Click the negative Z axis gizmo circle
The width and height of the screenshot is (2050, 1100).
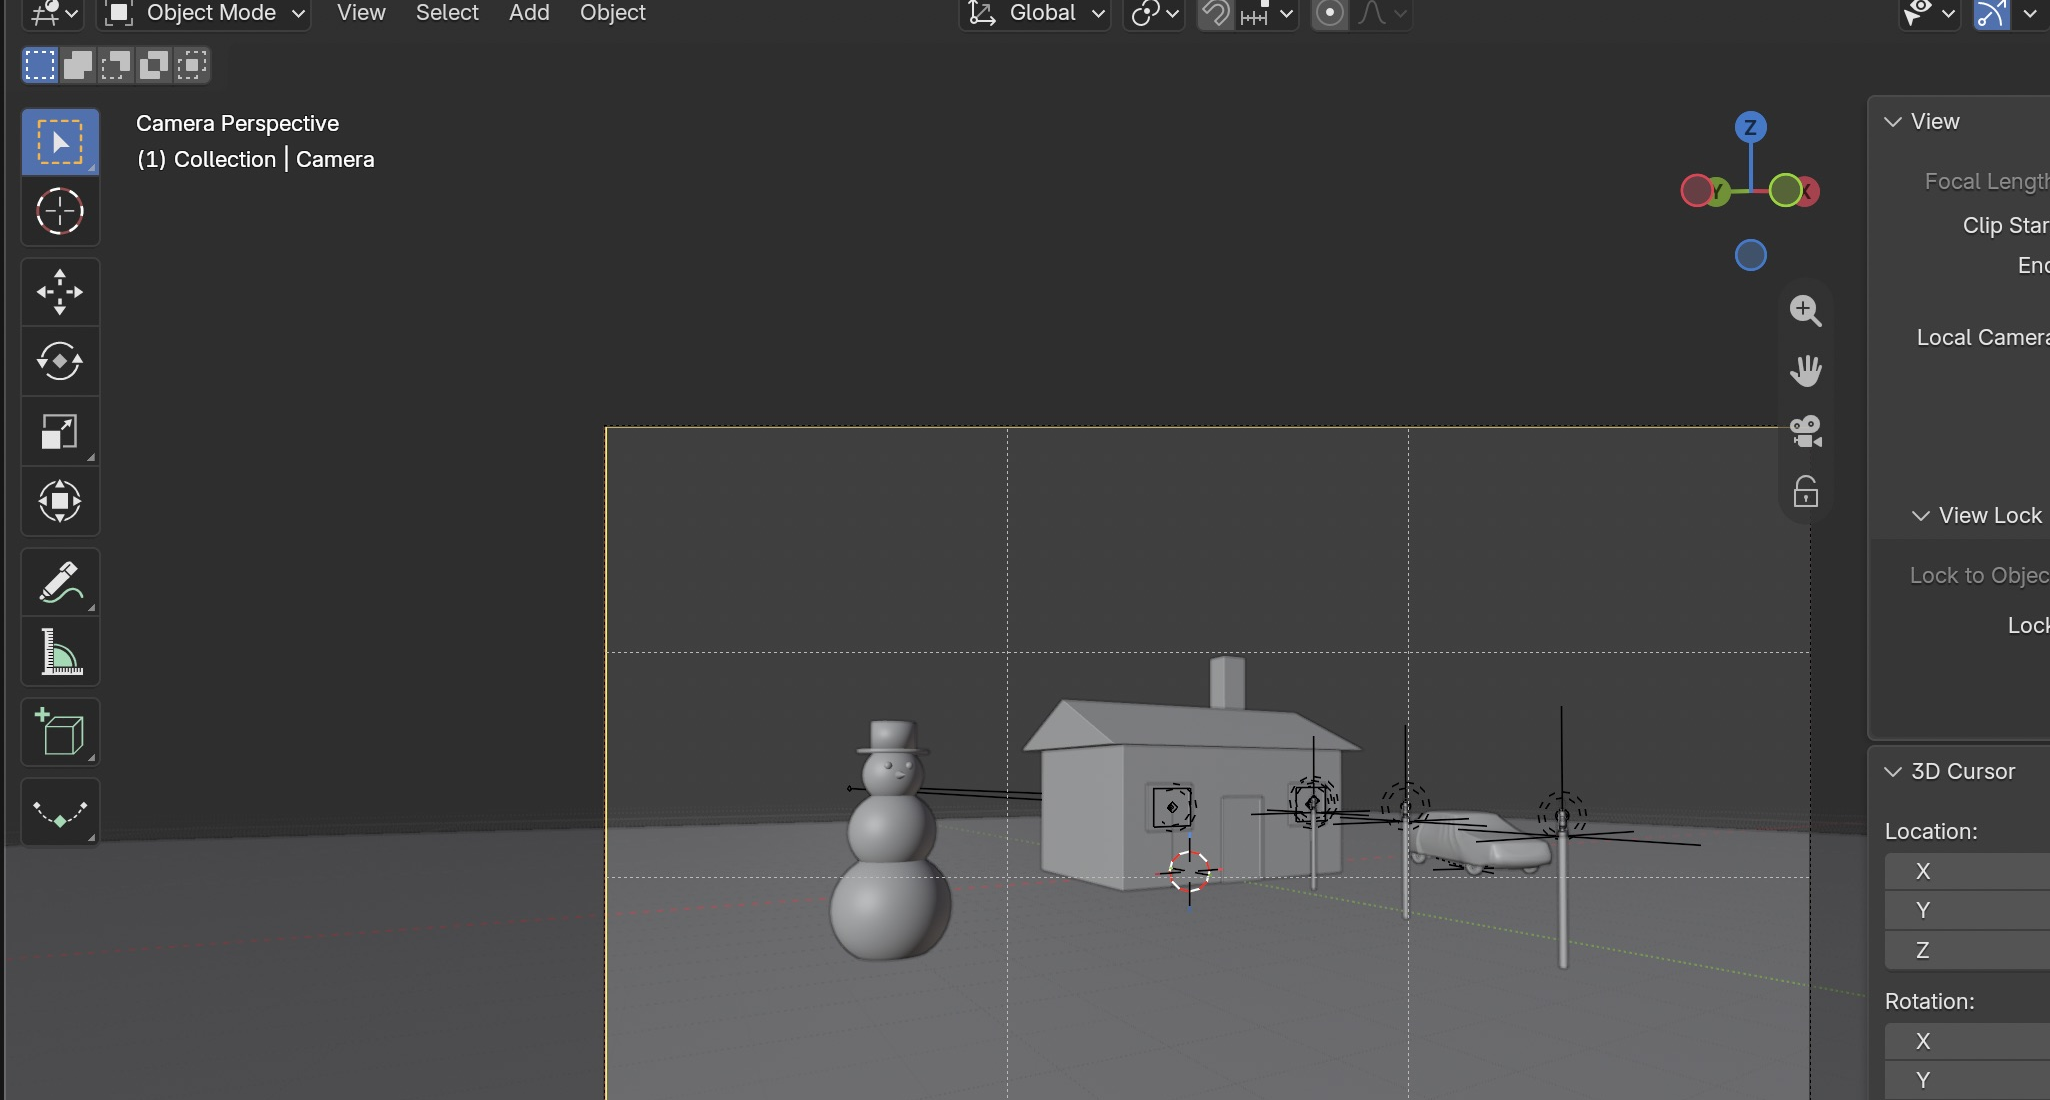pos(1750,255)
